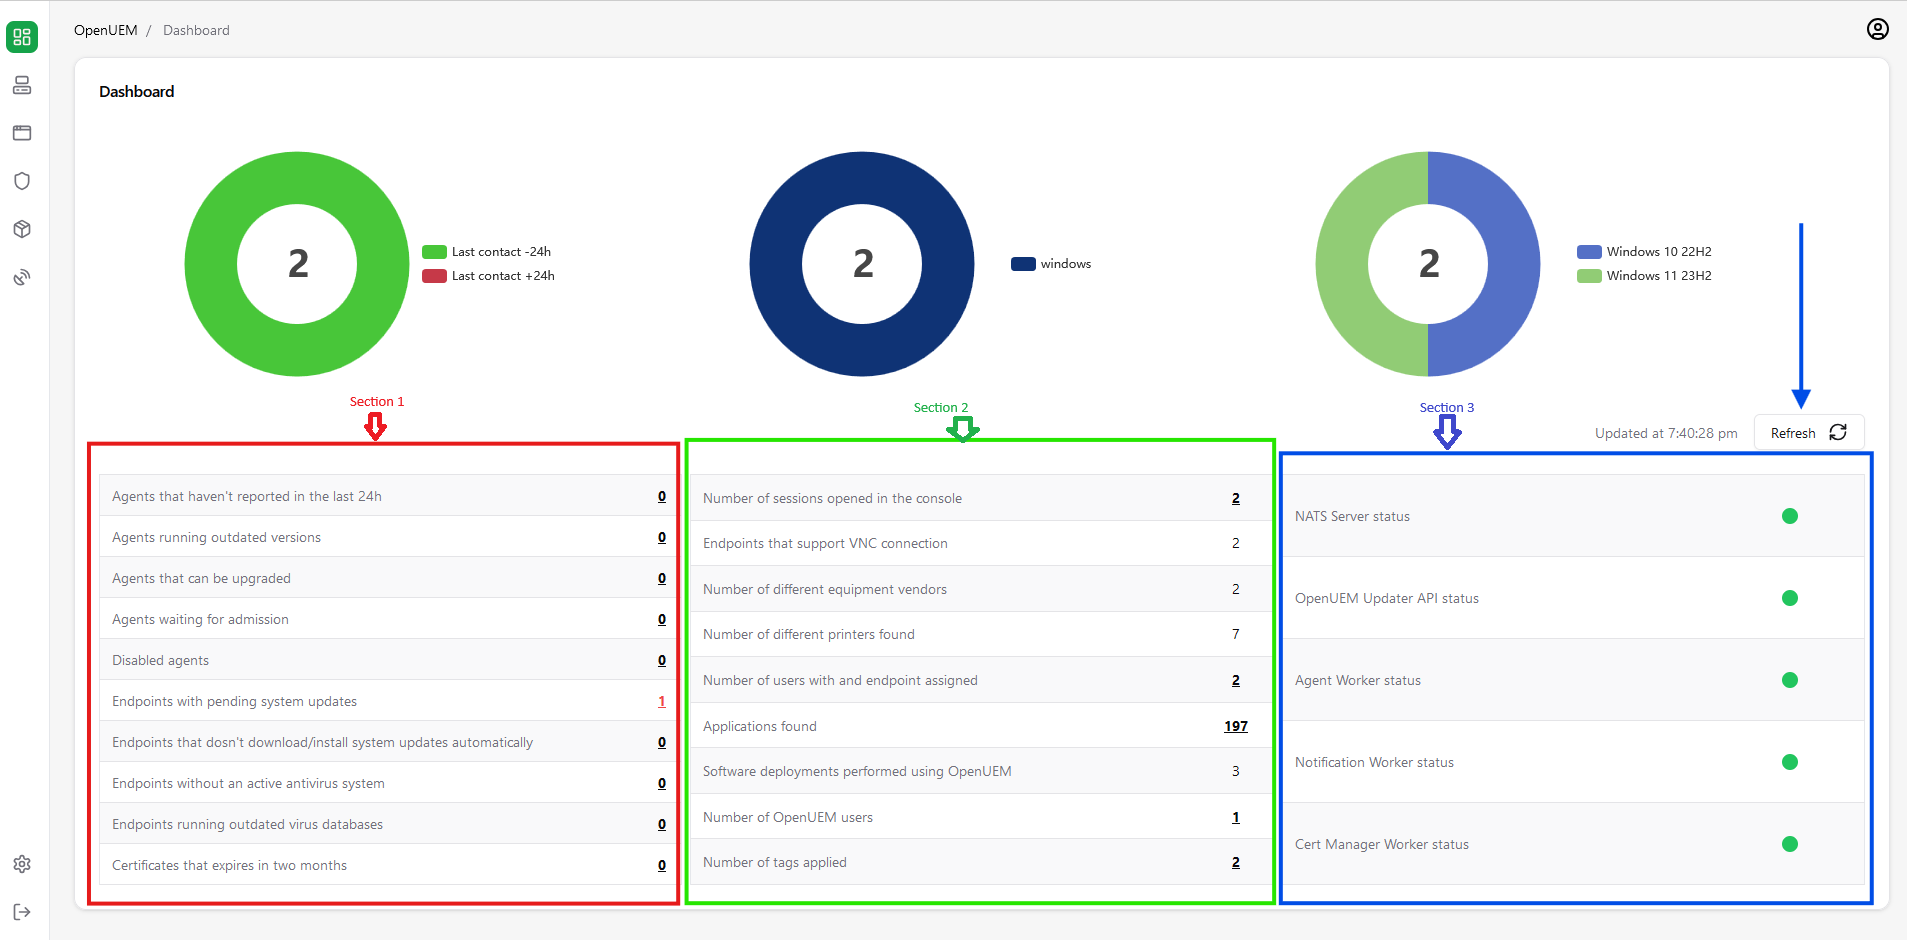Screen dimensions: 1907x940
Task: Toggle the 'Last contact +24h' legend swatch
Action: (x=434, y=276)
